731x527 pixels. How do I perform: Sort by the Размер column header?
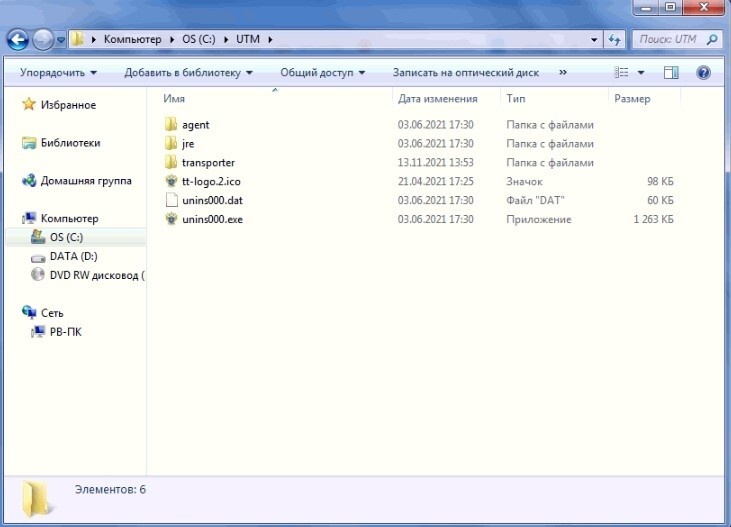coord(632,99)
